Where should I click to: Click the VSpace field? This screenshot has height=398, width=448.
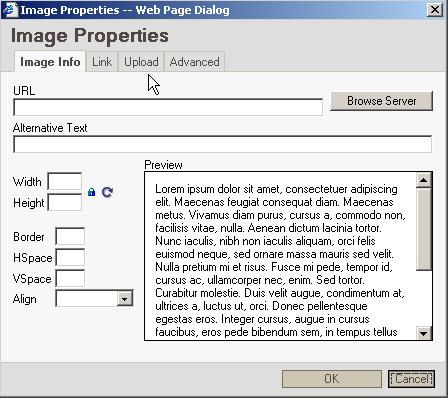tap(70, 278)
